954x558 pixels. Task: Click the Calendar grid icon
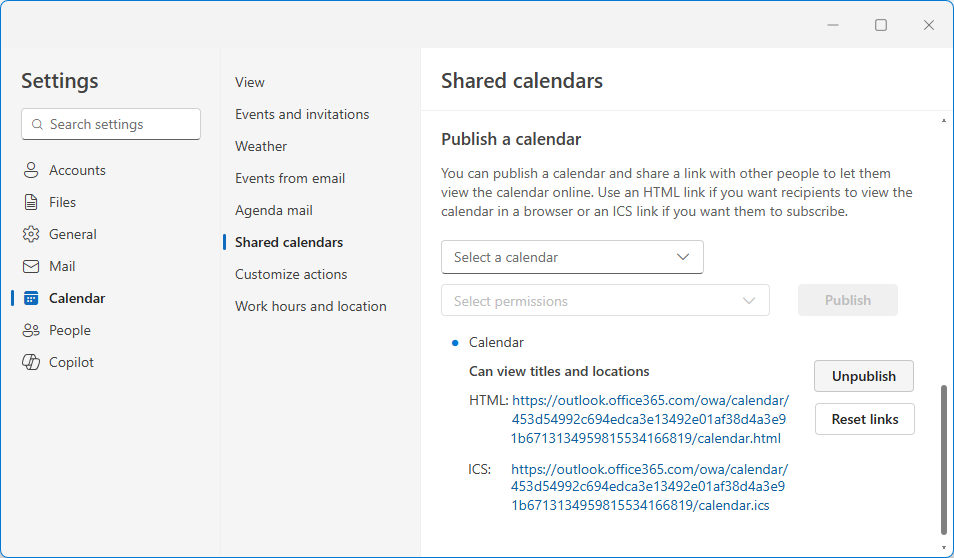coord(30,298)
